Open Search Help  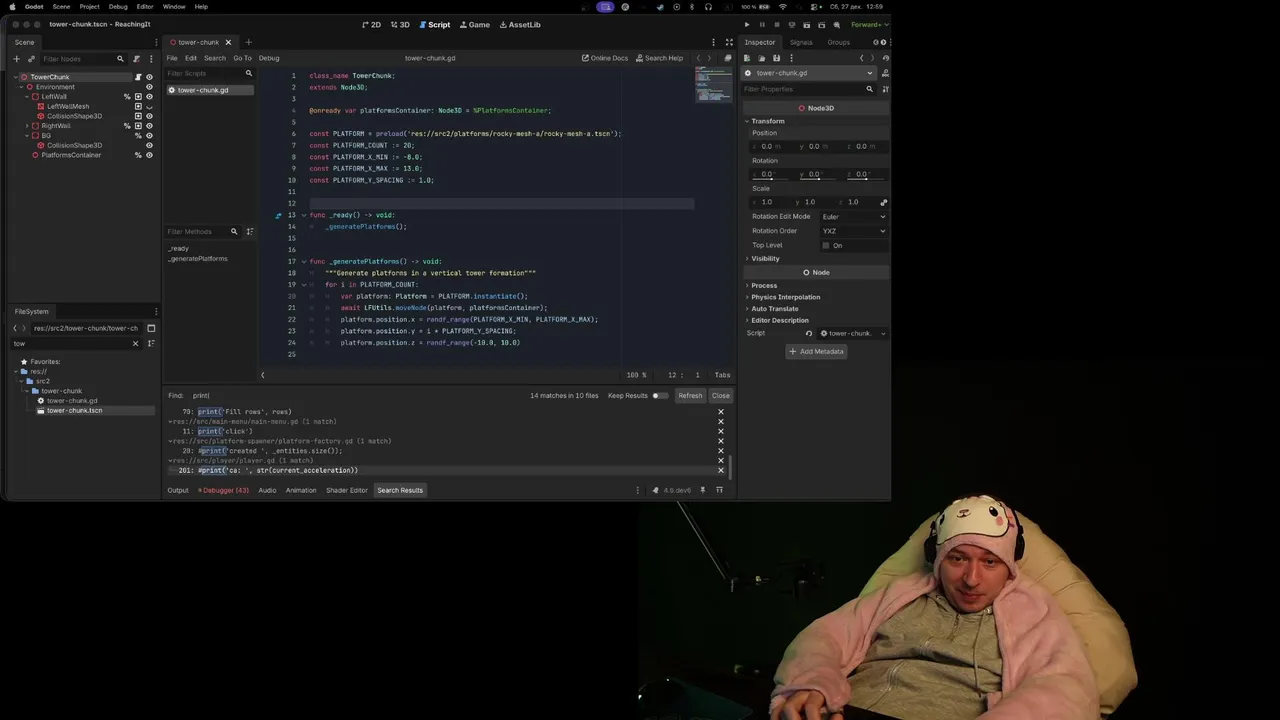(659, 58)
